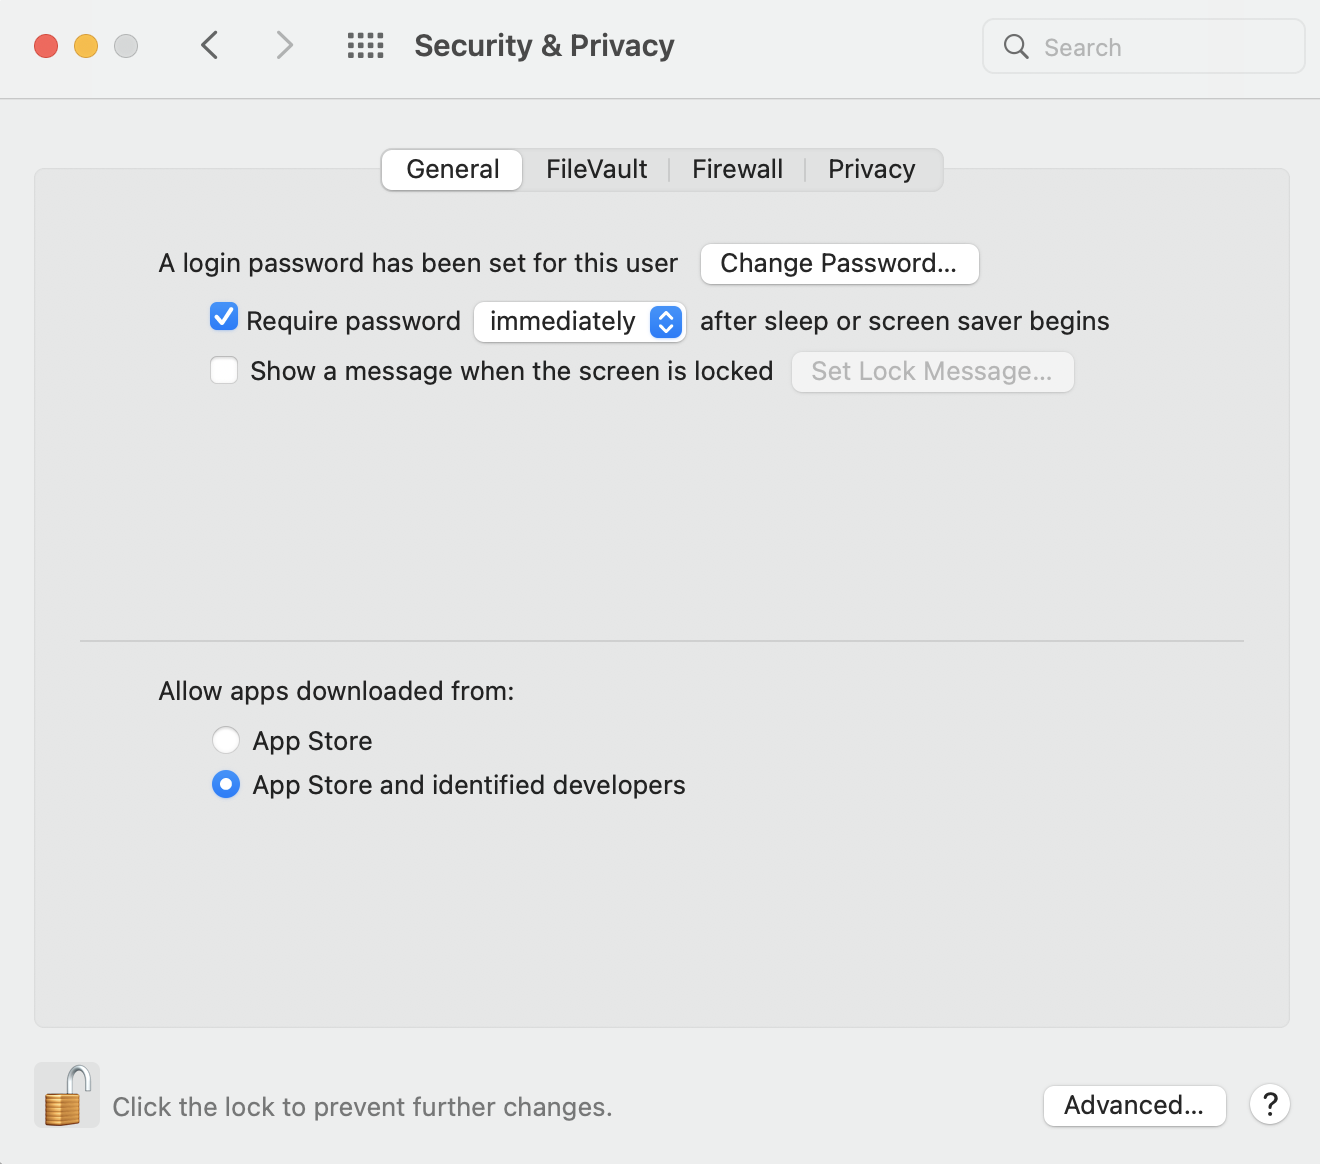Open the Firewall tab

coord(737,169)
